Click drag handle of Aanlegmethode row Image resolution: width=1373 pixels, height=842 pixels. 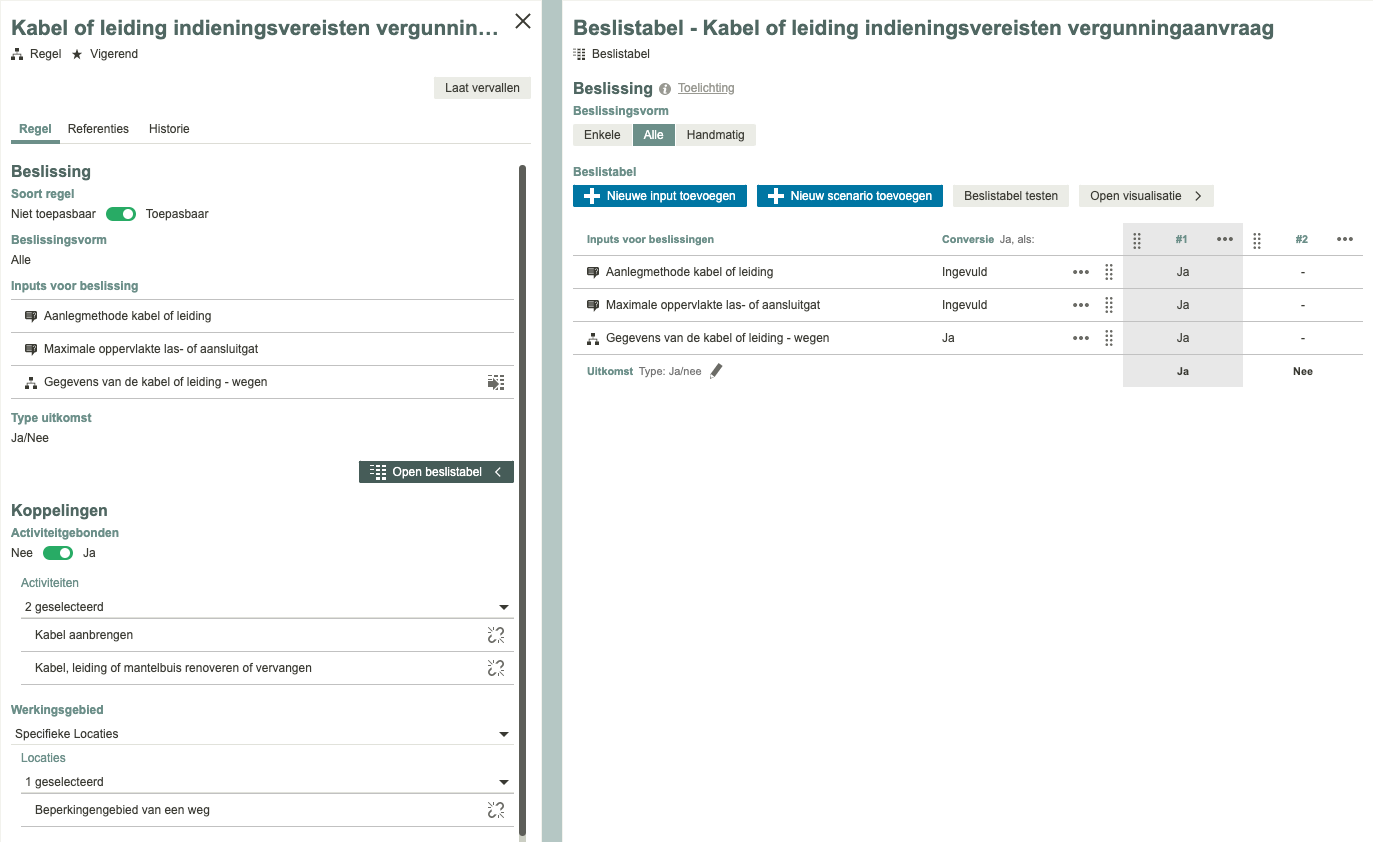coord(1108,272)
